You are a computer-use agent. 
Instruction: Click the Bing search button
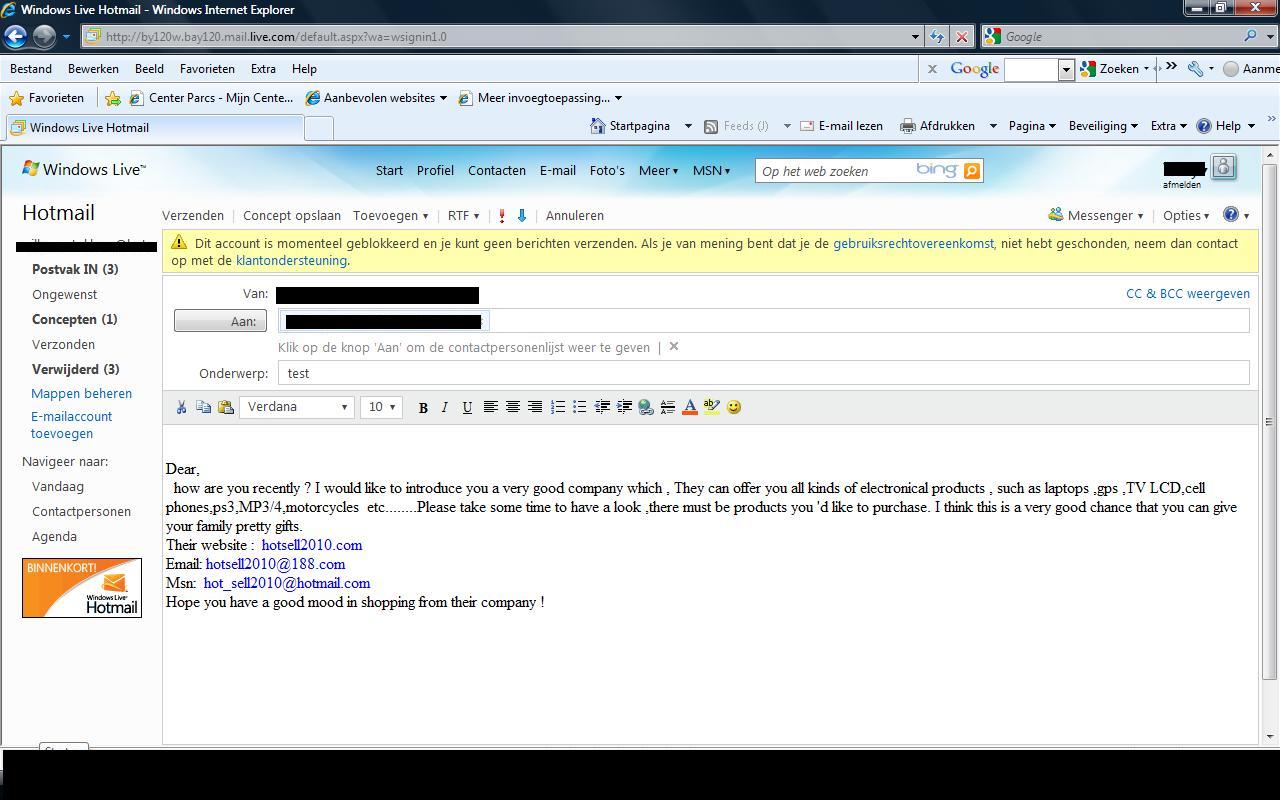pyautogui.click(x=972, y=171)
